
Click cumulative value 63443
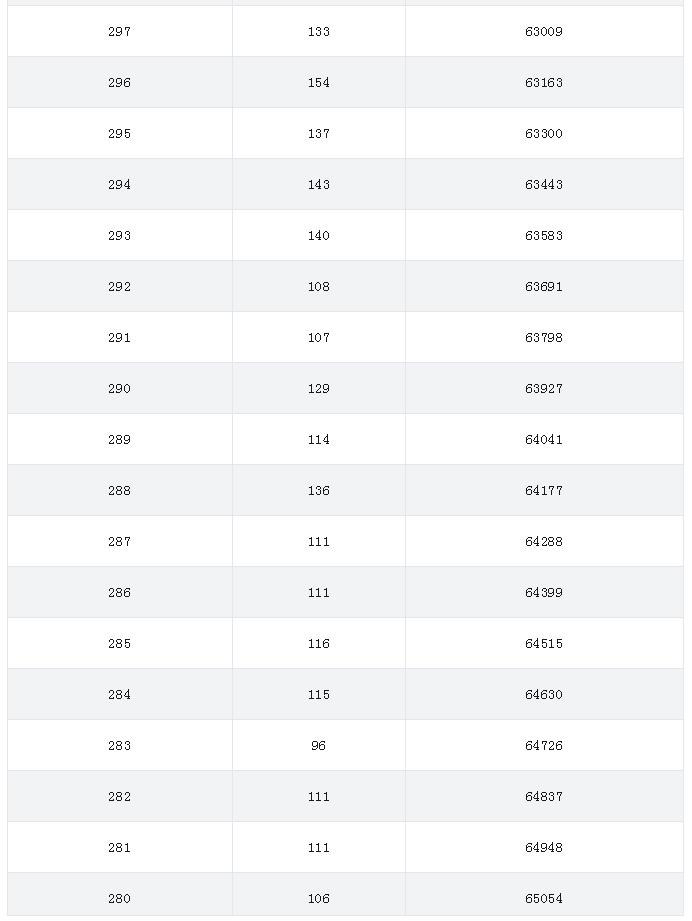pos(544,184)
